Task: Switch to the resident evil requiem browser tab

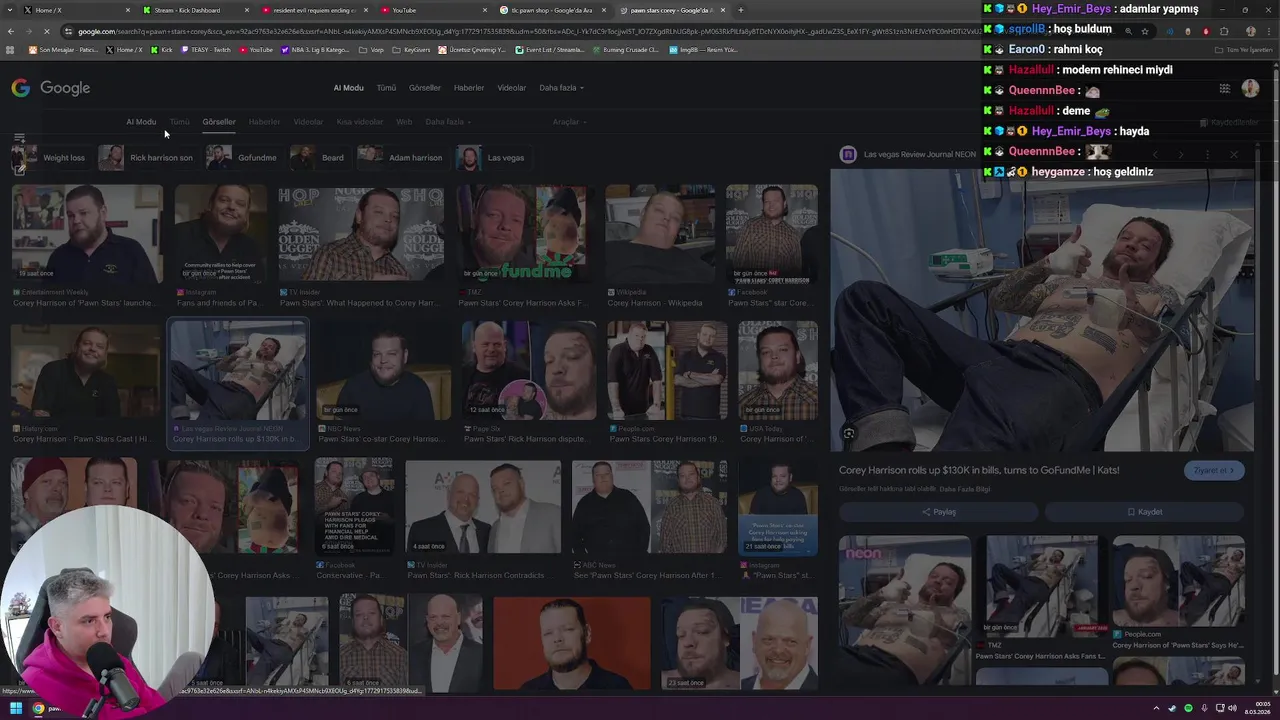Action: [x=314, y=10]
